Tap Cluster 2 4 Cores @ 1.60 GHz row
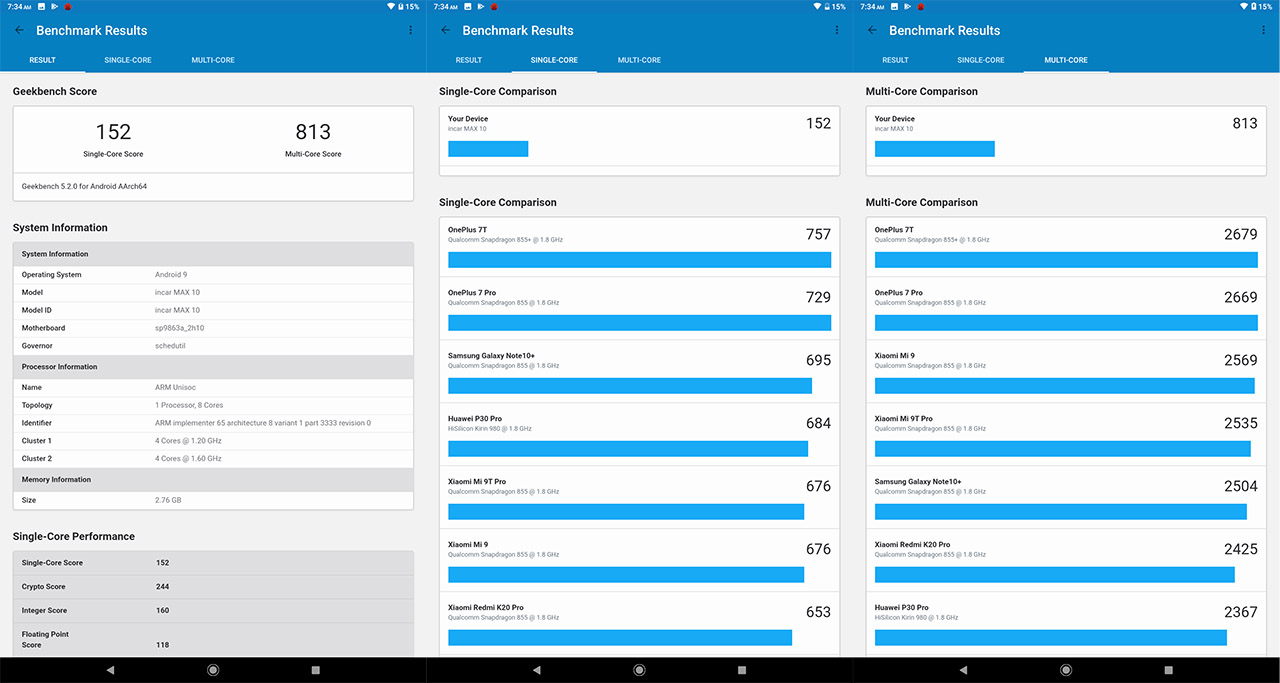This screenshot has height=683, width=1280. pos(213,458)
